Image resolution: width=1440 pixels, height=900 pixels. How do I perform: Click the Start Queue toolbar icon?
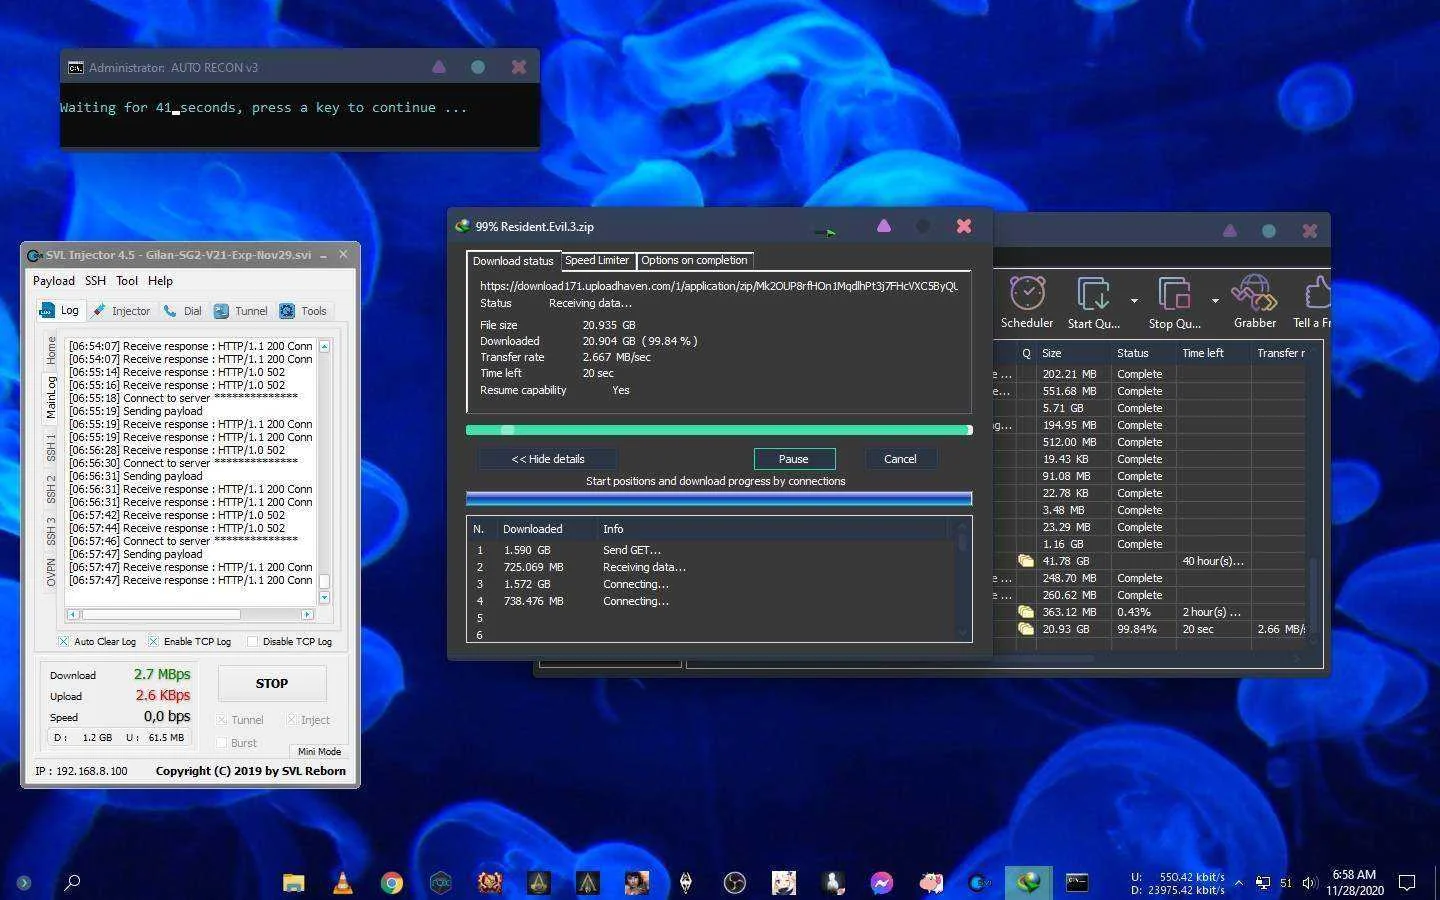point(1093,294)
